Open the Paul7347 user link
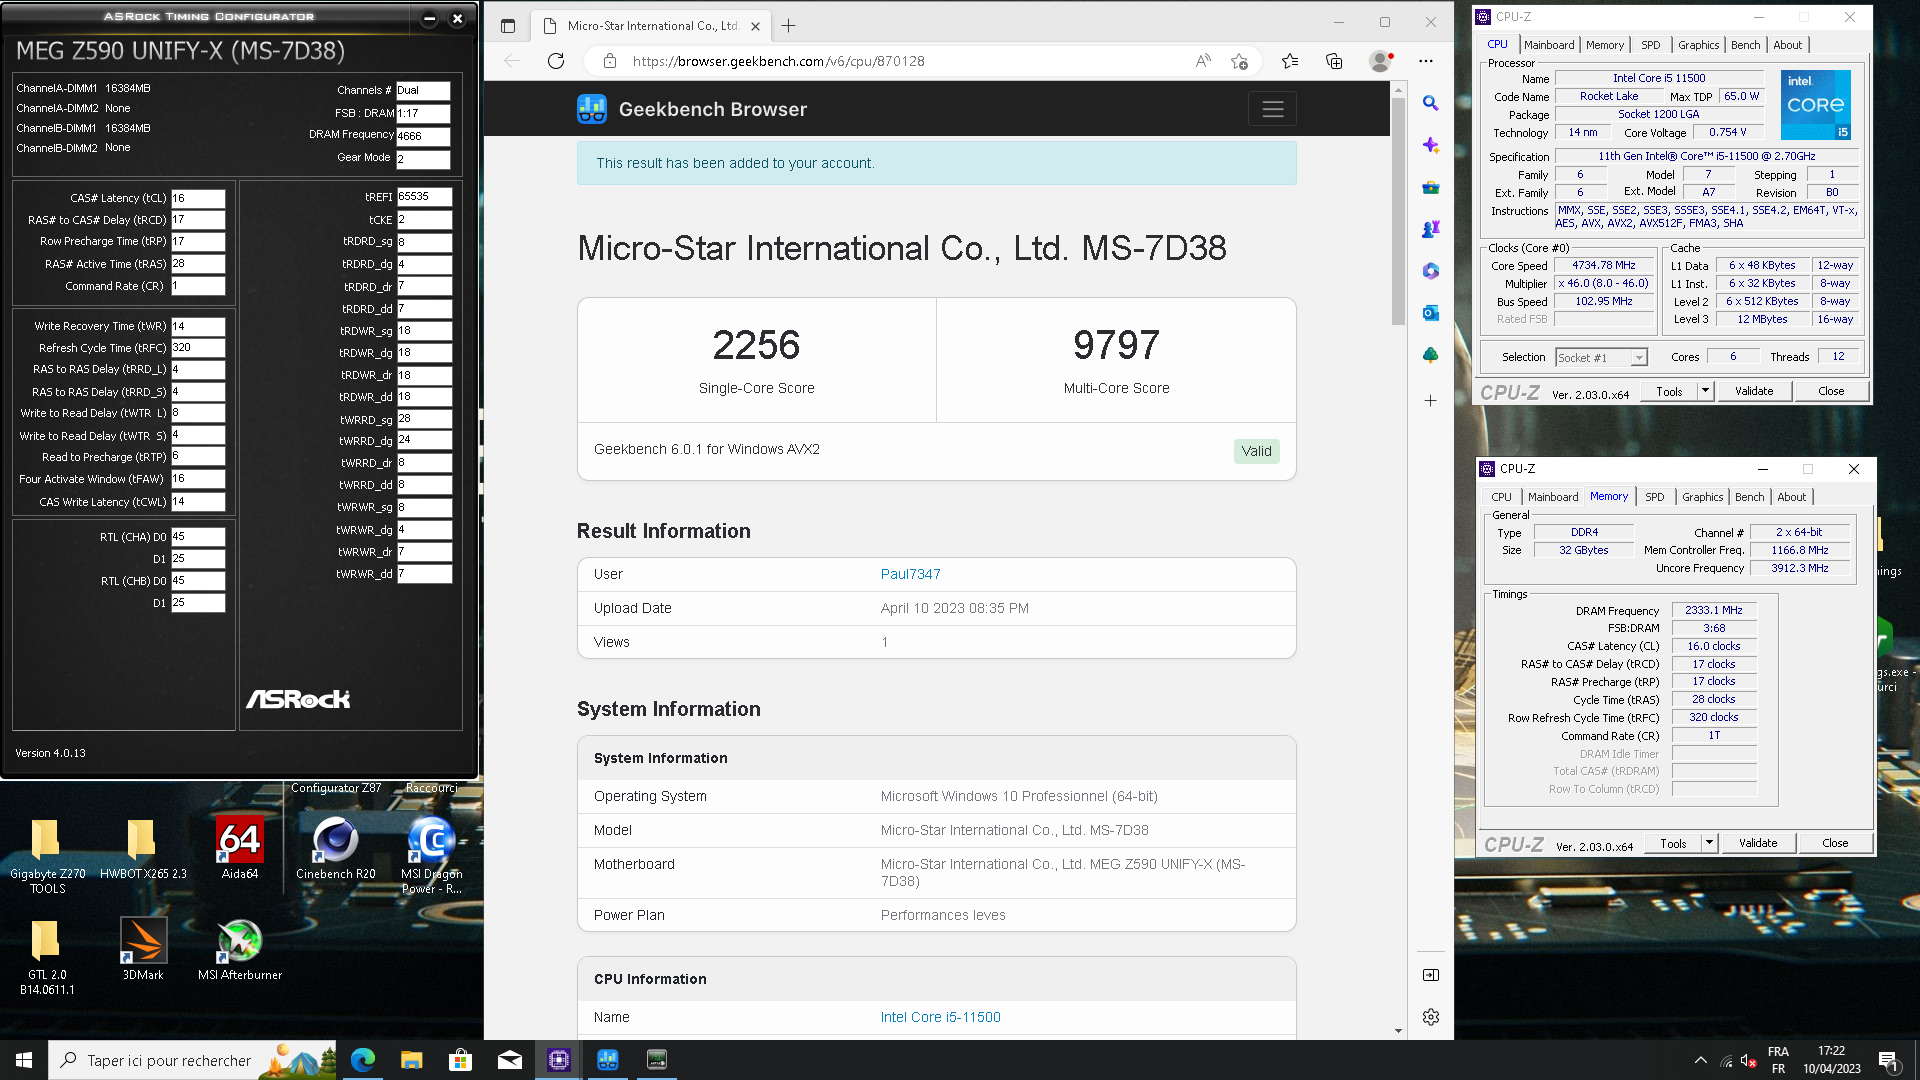 pyautogui.click(x=910, y=574)
